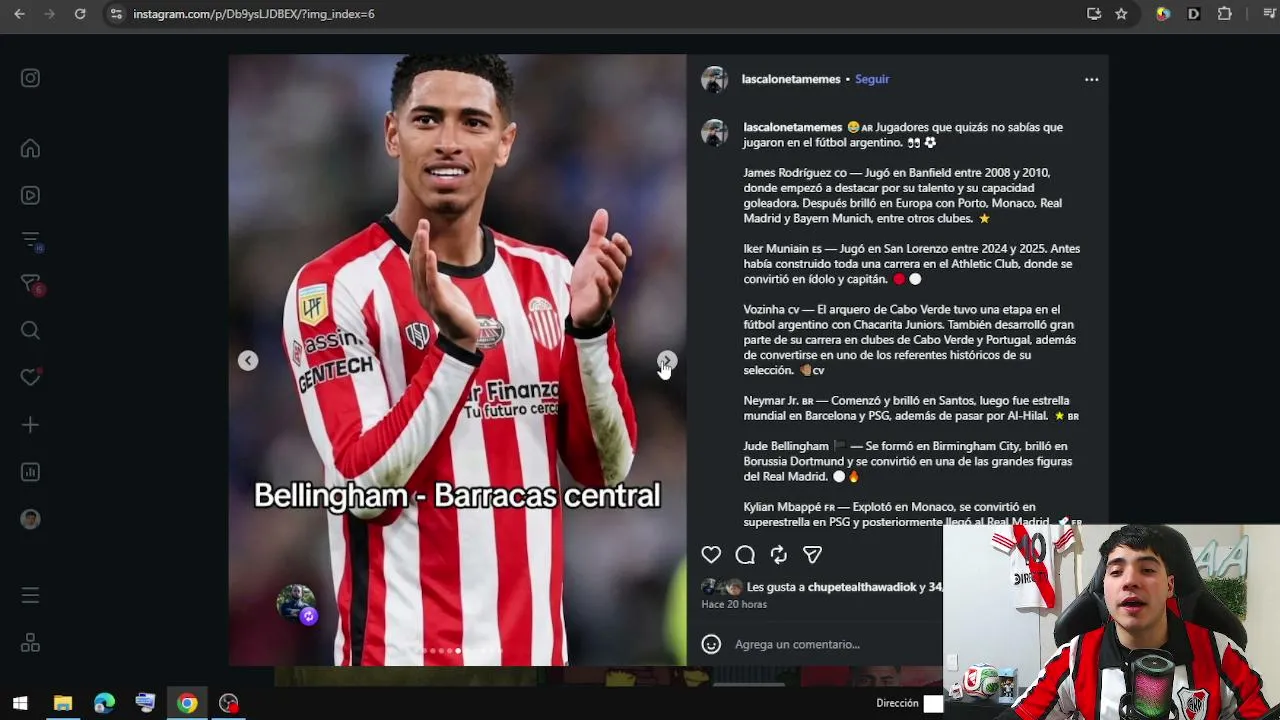Reload the Instagram page
The width and height of the screenshot is (1280, 720).
pyautogui.click(x=80, y=14)
